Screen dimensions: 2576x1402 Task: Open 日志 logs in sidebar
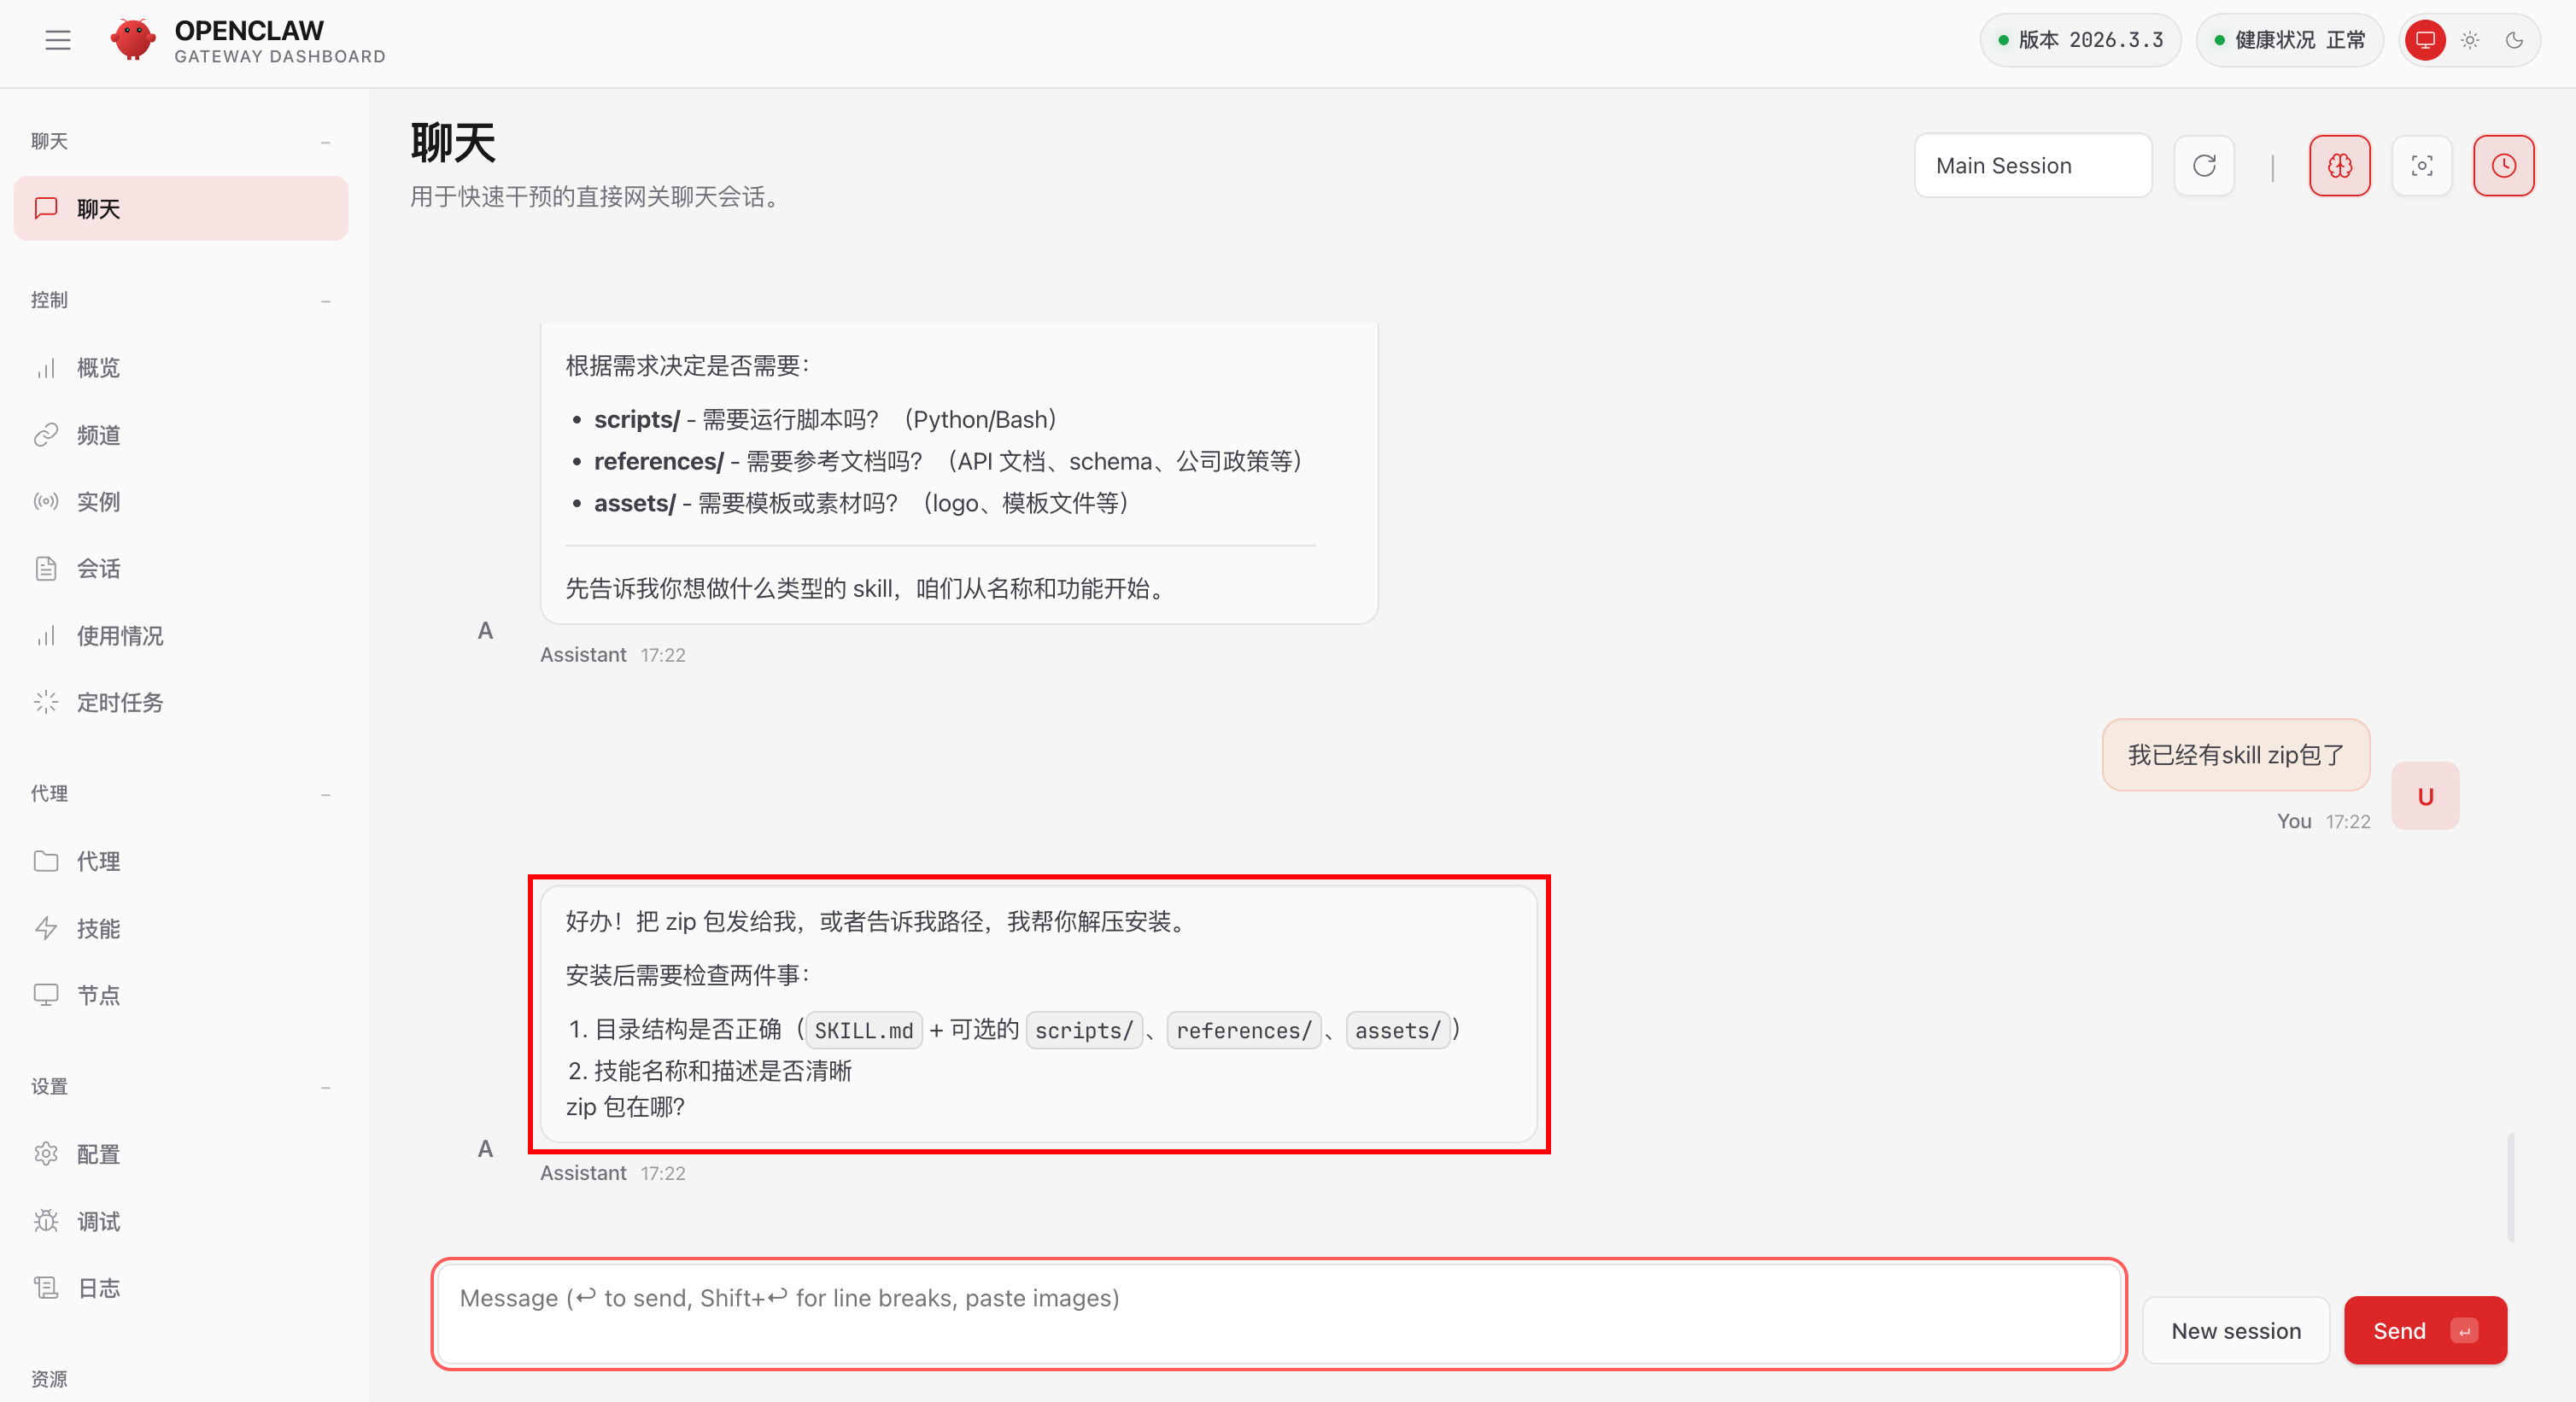point(98,1288)
